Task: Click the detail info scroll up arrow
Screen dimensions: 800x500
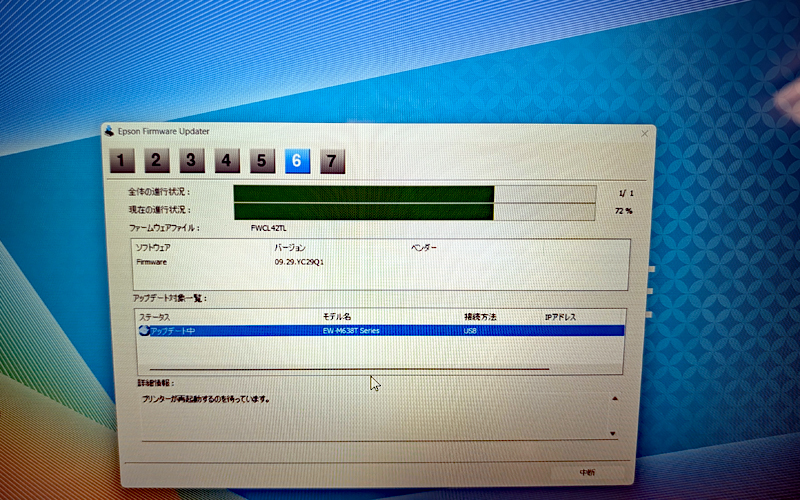Action: point(615,398)
